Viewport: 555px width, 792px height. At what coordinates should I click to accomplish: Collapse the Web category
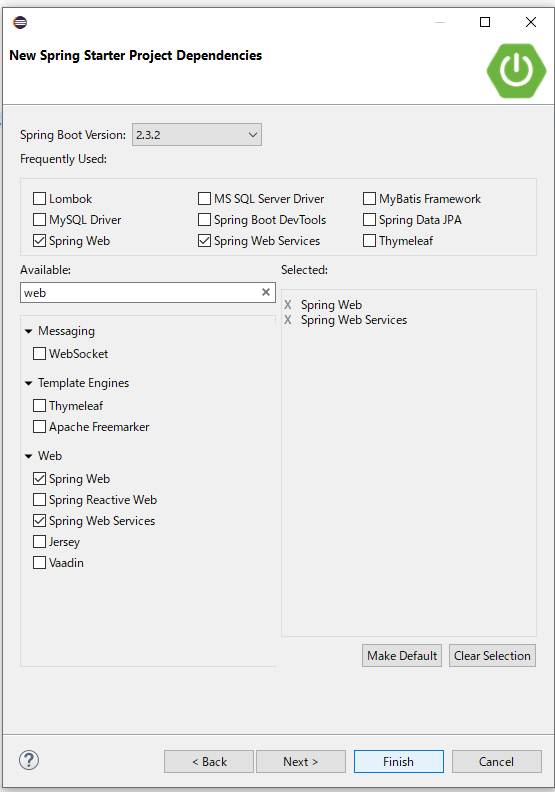pyautogui.click(x=28, y=456)
